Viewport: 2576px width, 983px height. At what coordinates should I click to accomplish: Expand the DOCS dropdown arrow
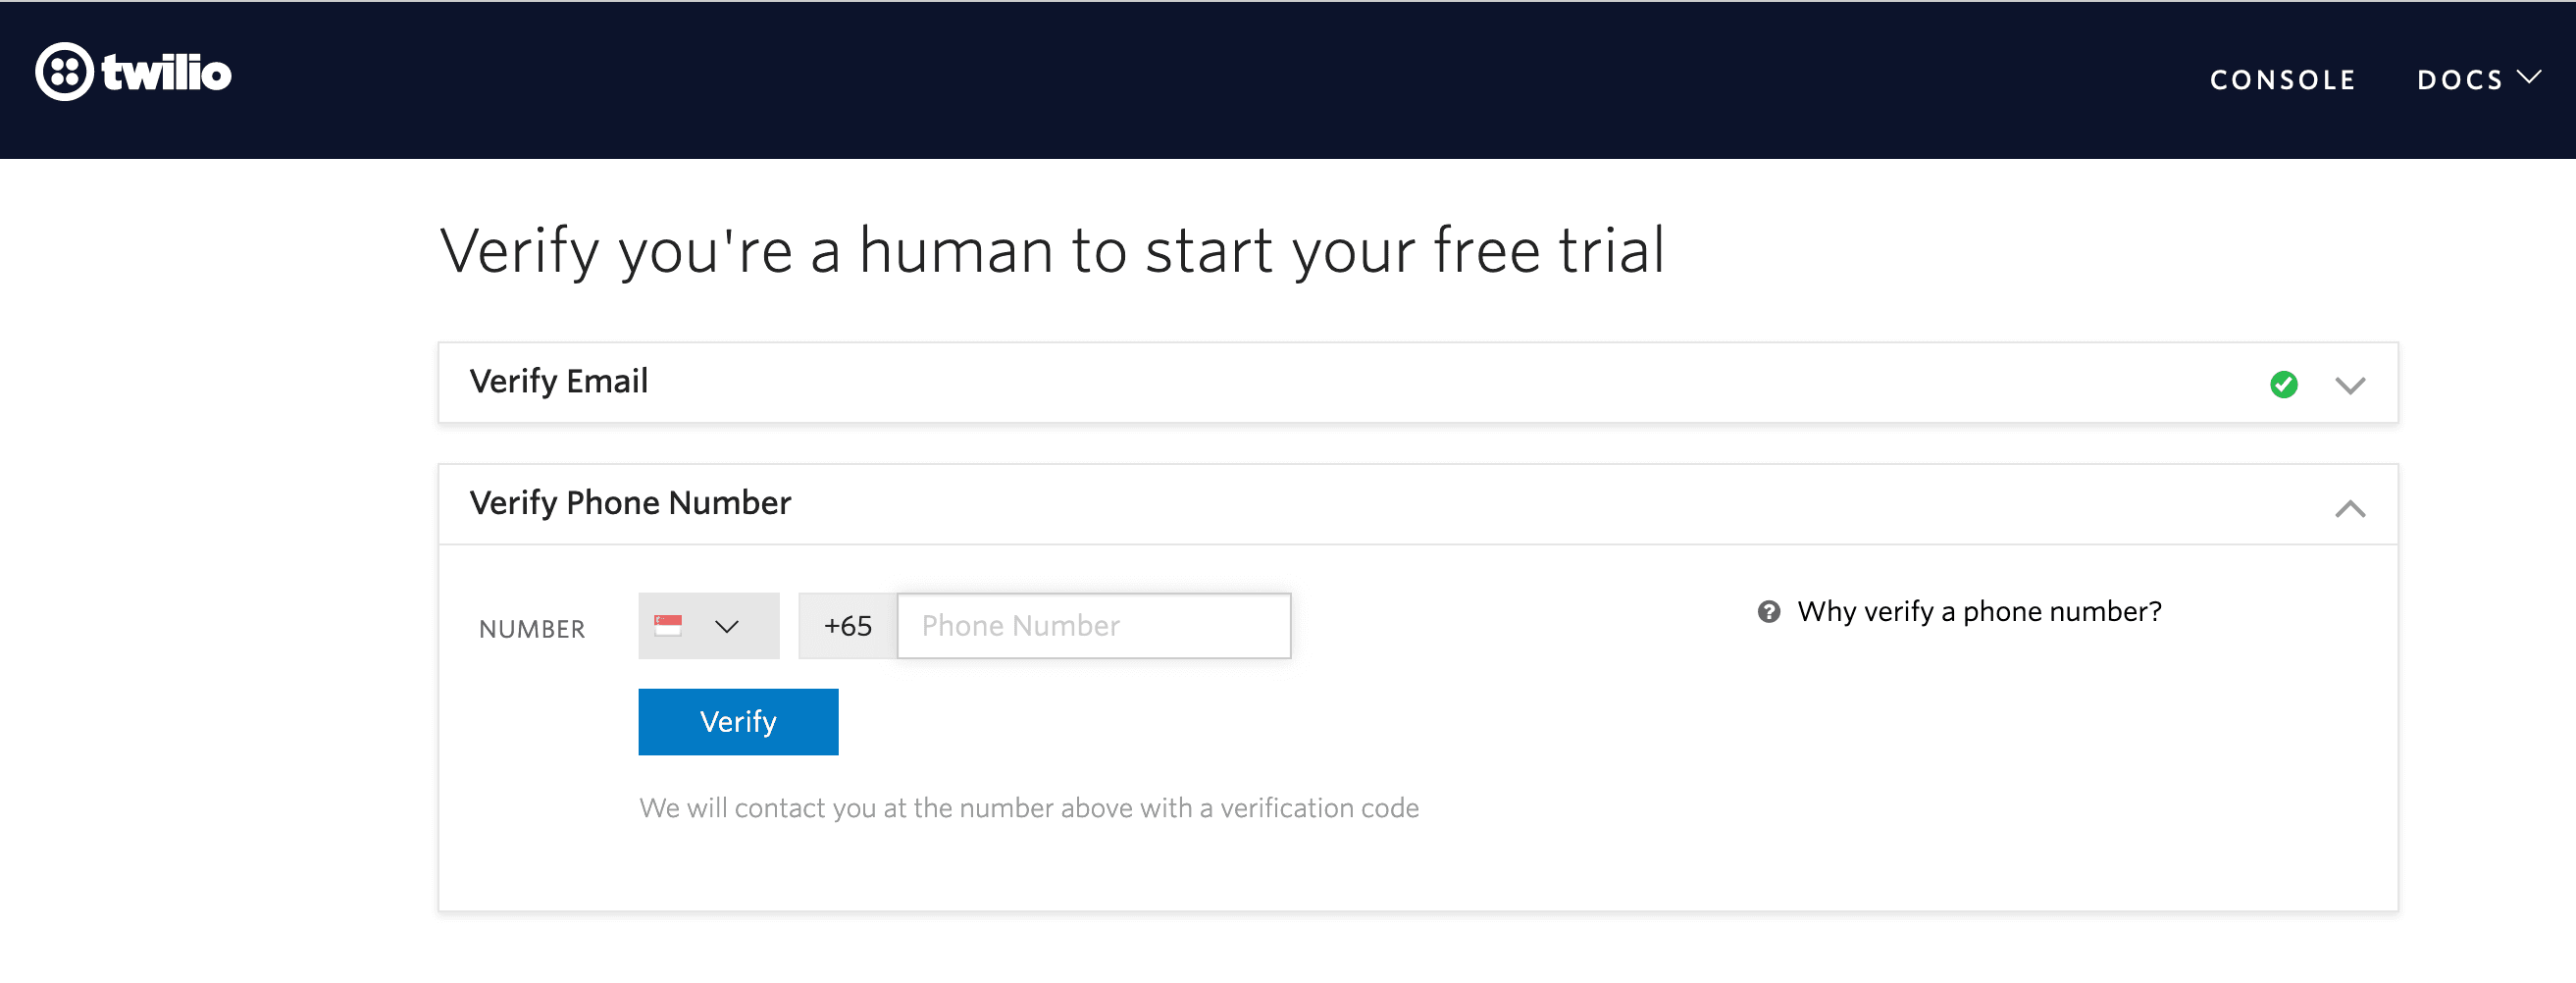(x=2529, y=78)
